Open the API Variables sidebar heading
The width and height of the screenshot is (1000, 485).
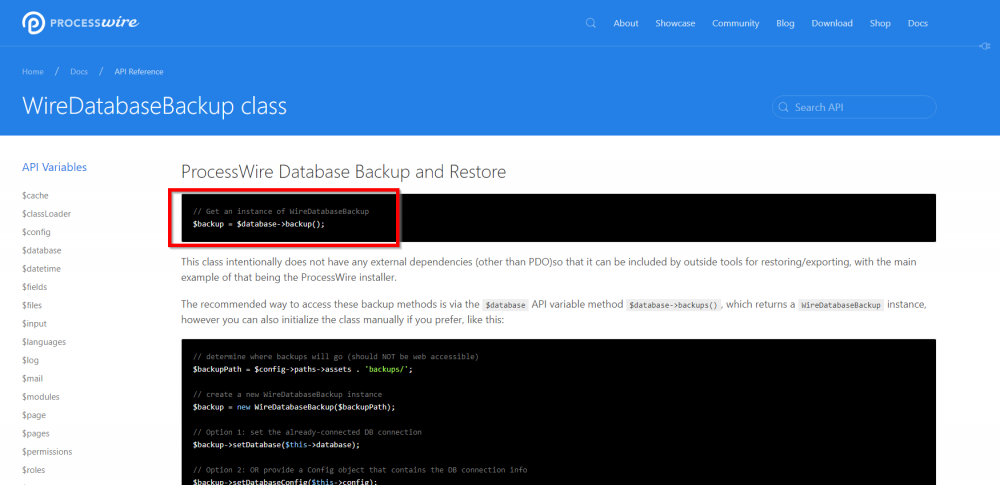coord(54,167)
